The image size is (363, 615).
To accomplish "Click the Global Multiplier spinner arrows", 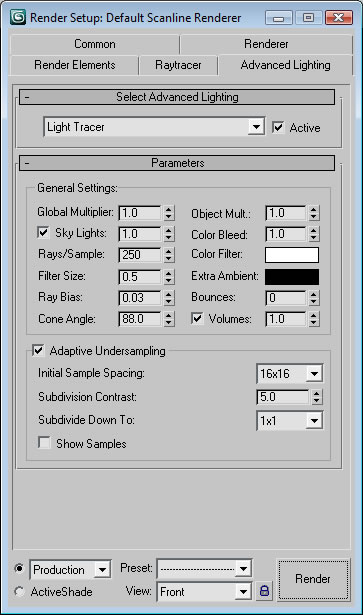I will click(169, 213).
